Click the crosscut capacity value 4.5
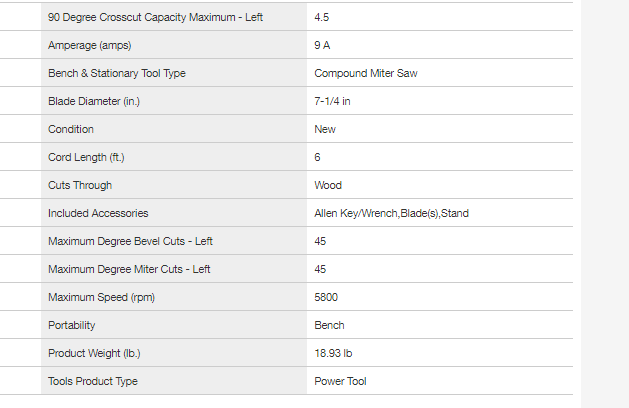Image resolution: width=629 pixels, height=408 pixels. click(322, 18)
